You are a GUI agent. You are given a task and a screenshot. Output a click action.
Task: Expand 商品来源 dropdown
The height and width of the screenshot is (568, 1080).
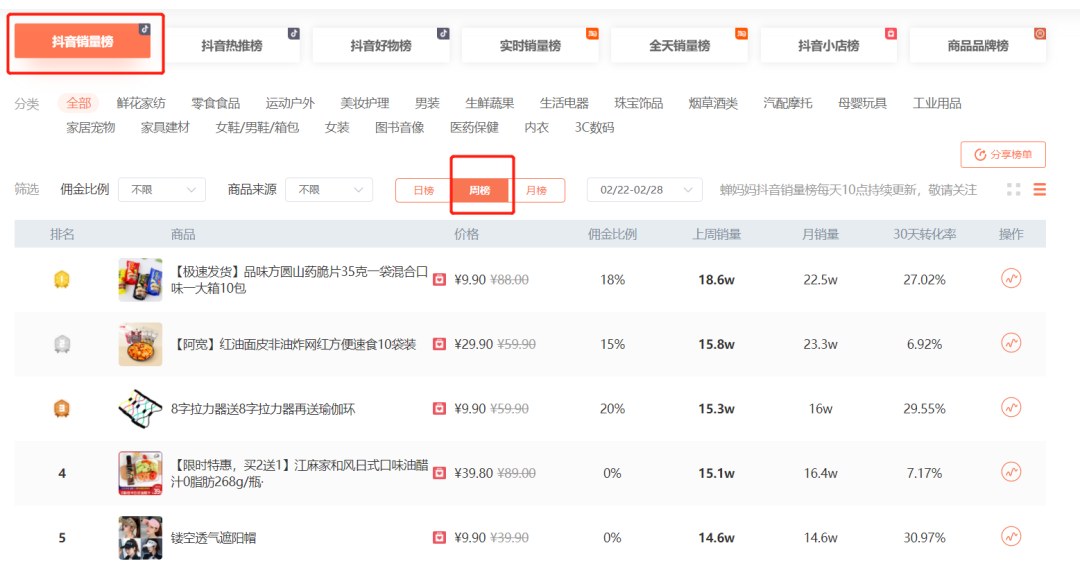point(329,189)
